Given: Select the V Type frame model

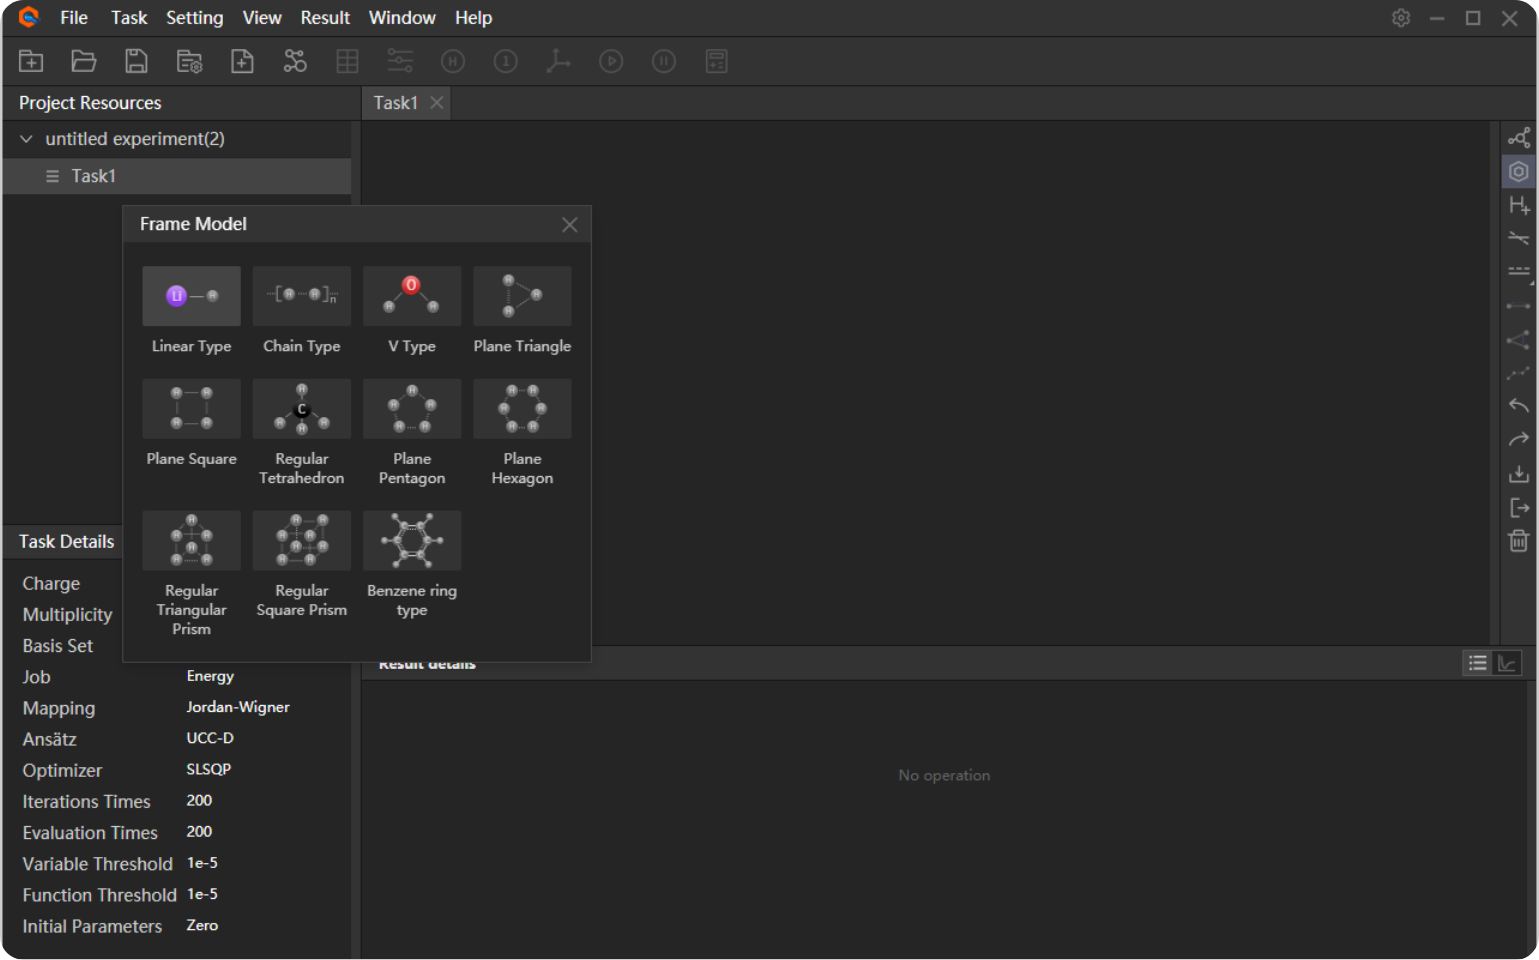Looking at the screenshot, I should click(411, 296).
